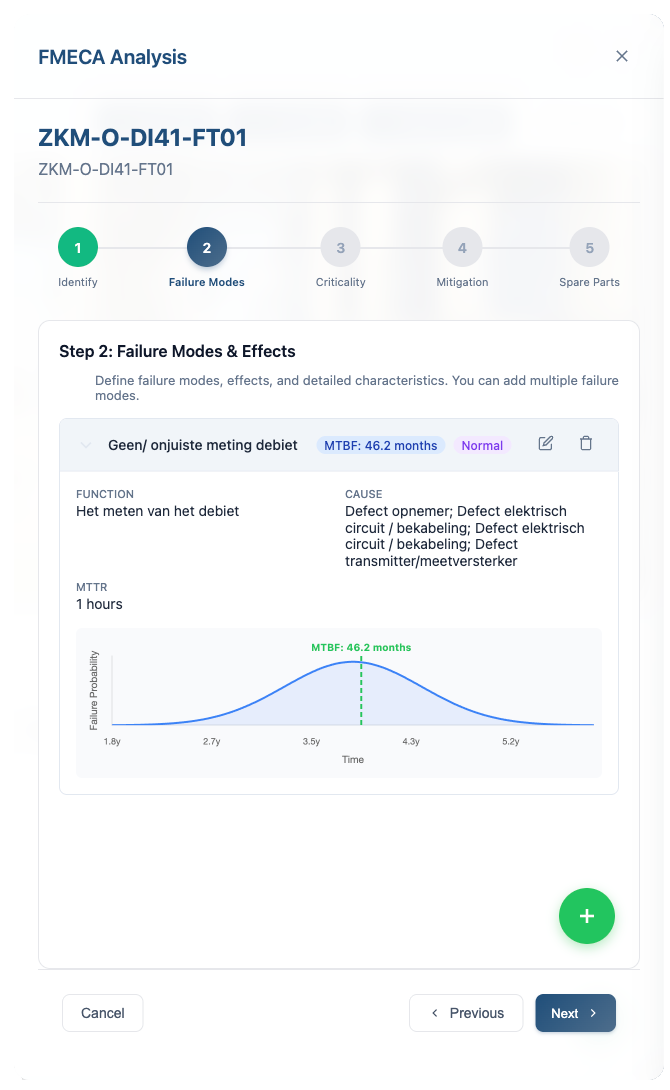Close the FMECA Analysis dialog

click(622, 56)
